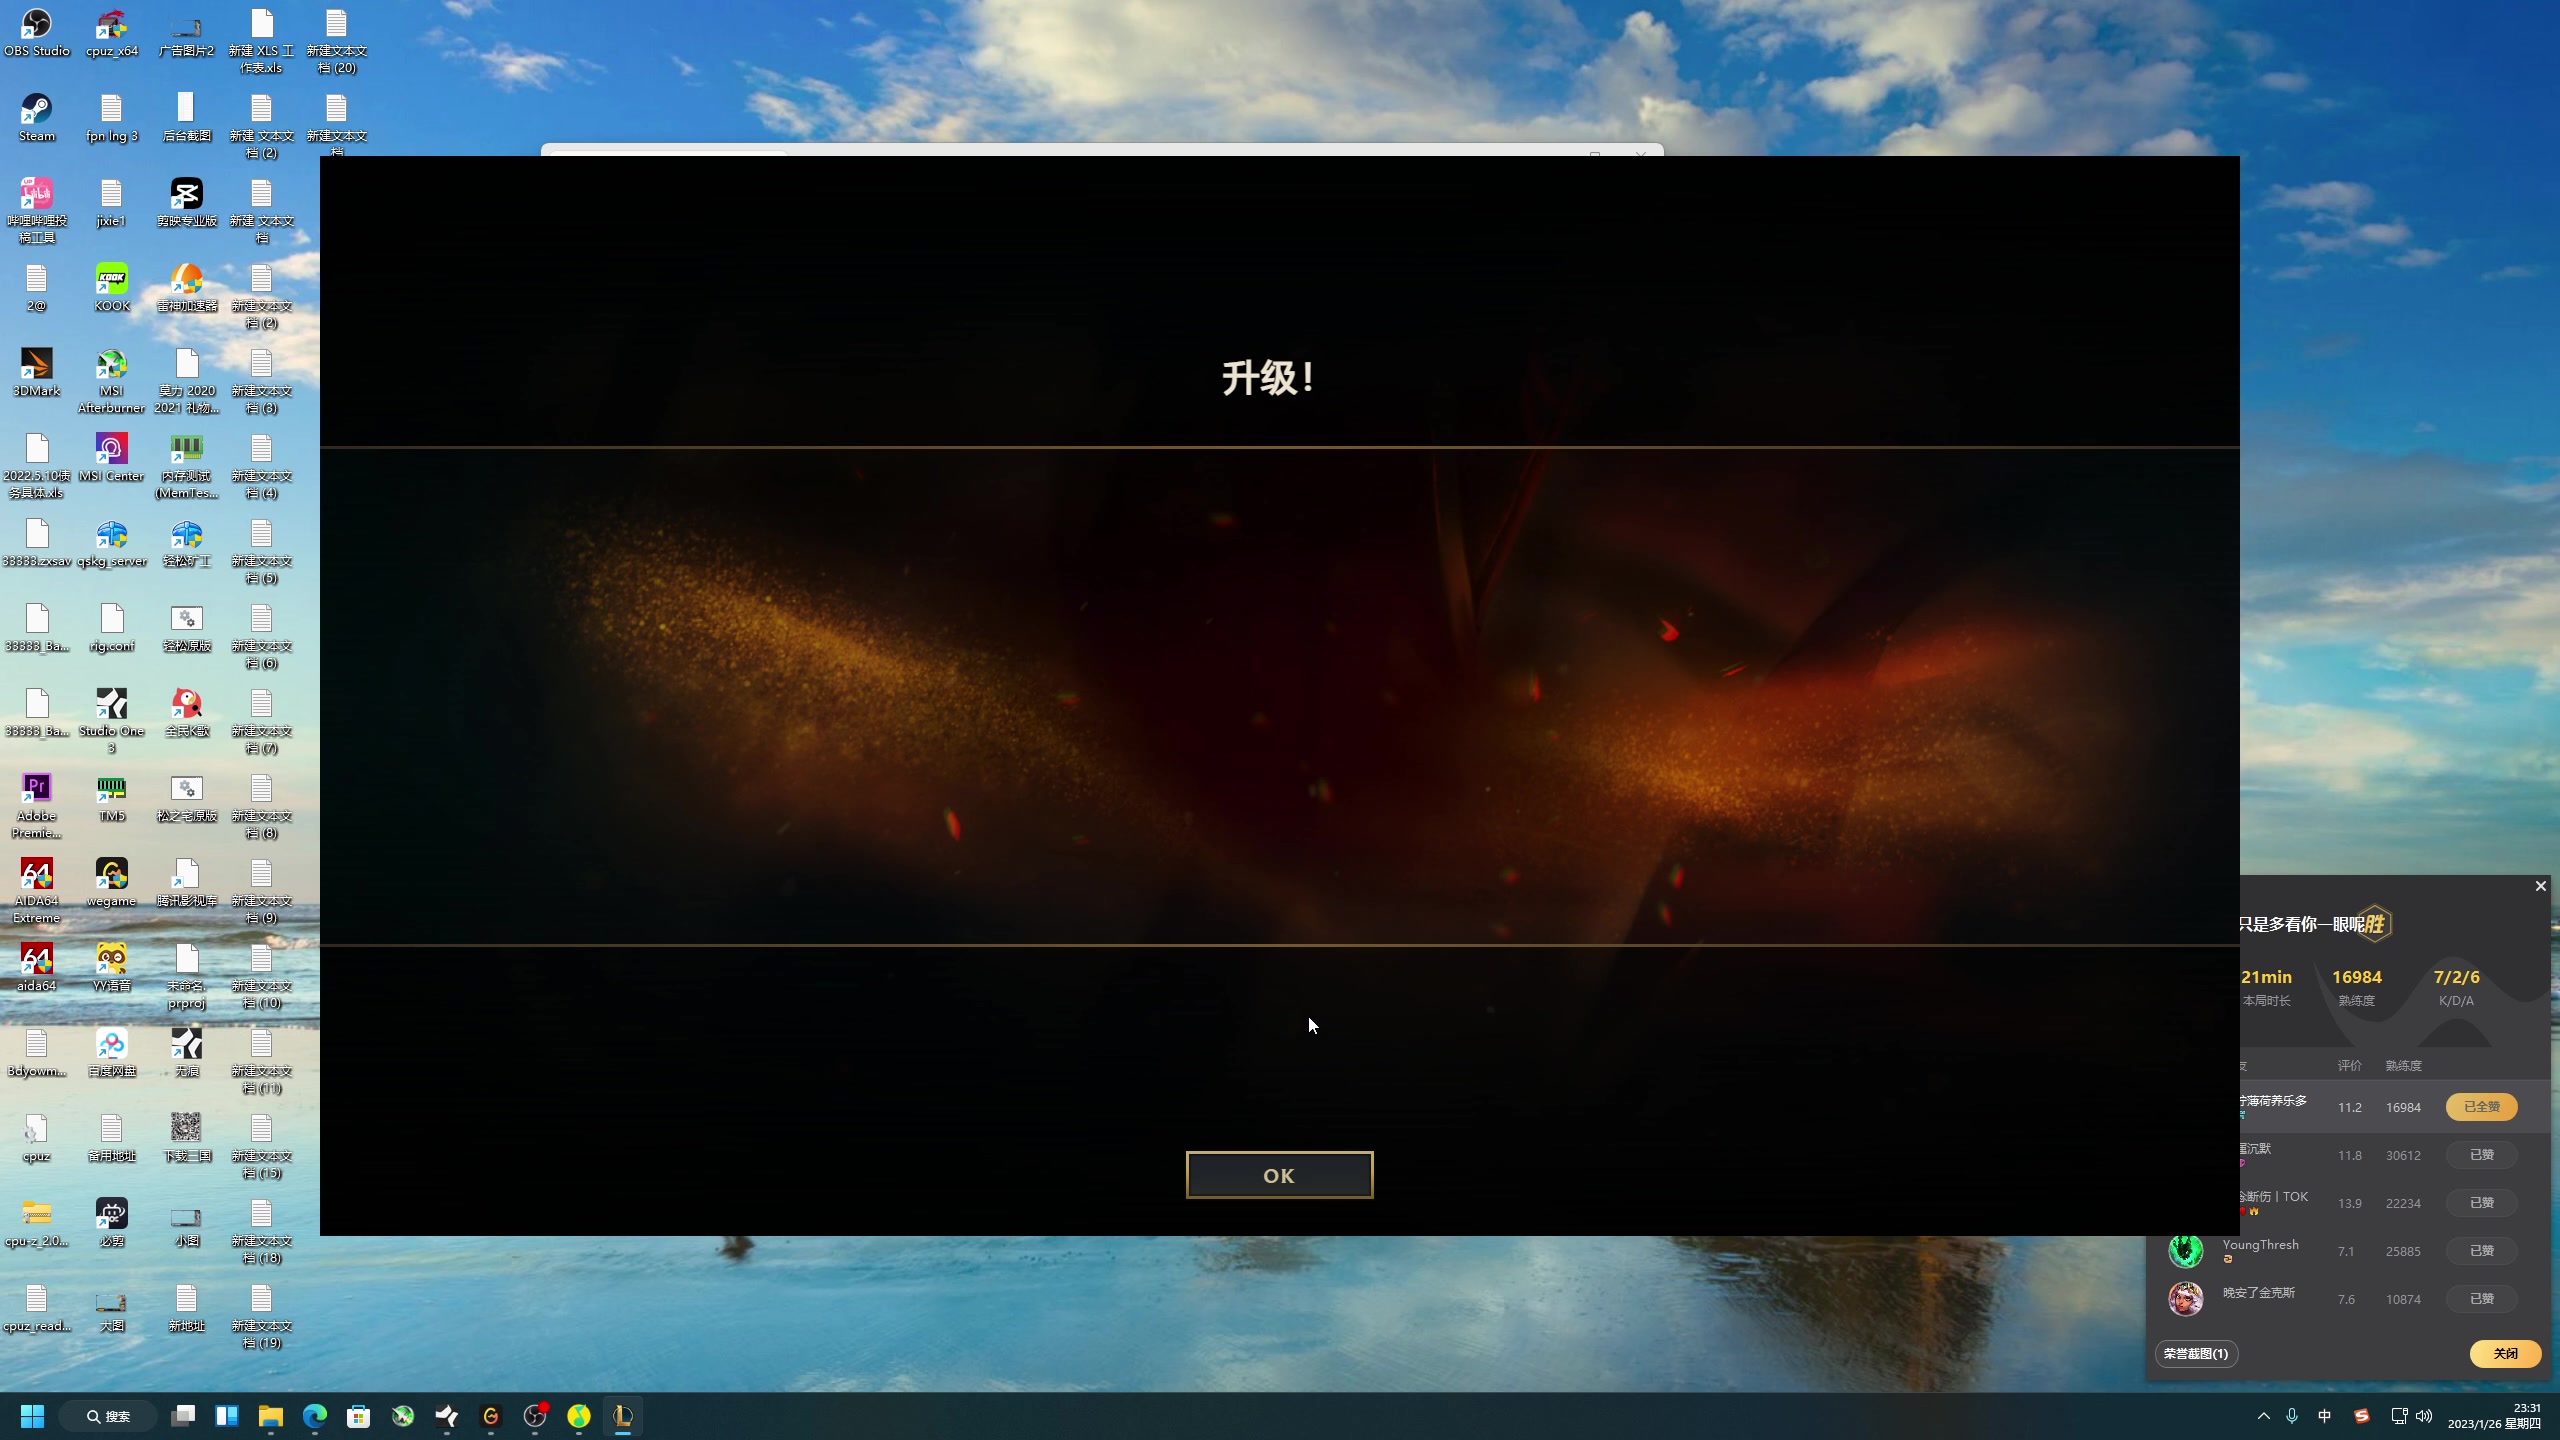
Task: Click the 25885 proficiency value
Action: pyautogui.click(x=2403, y=1251)
